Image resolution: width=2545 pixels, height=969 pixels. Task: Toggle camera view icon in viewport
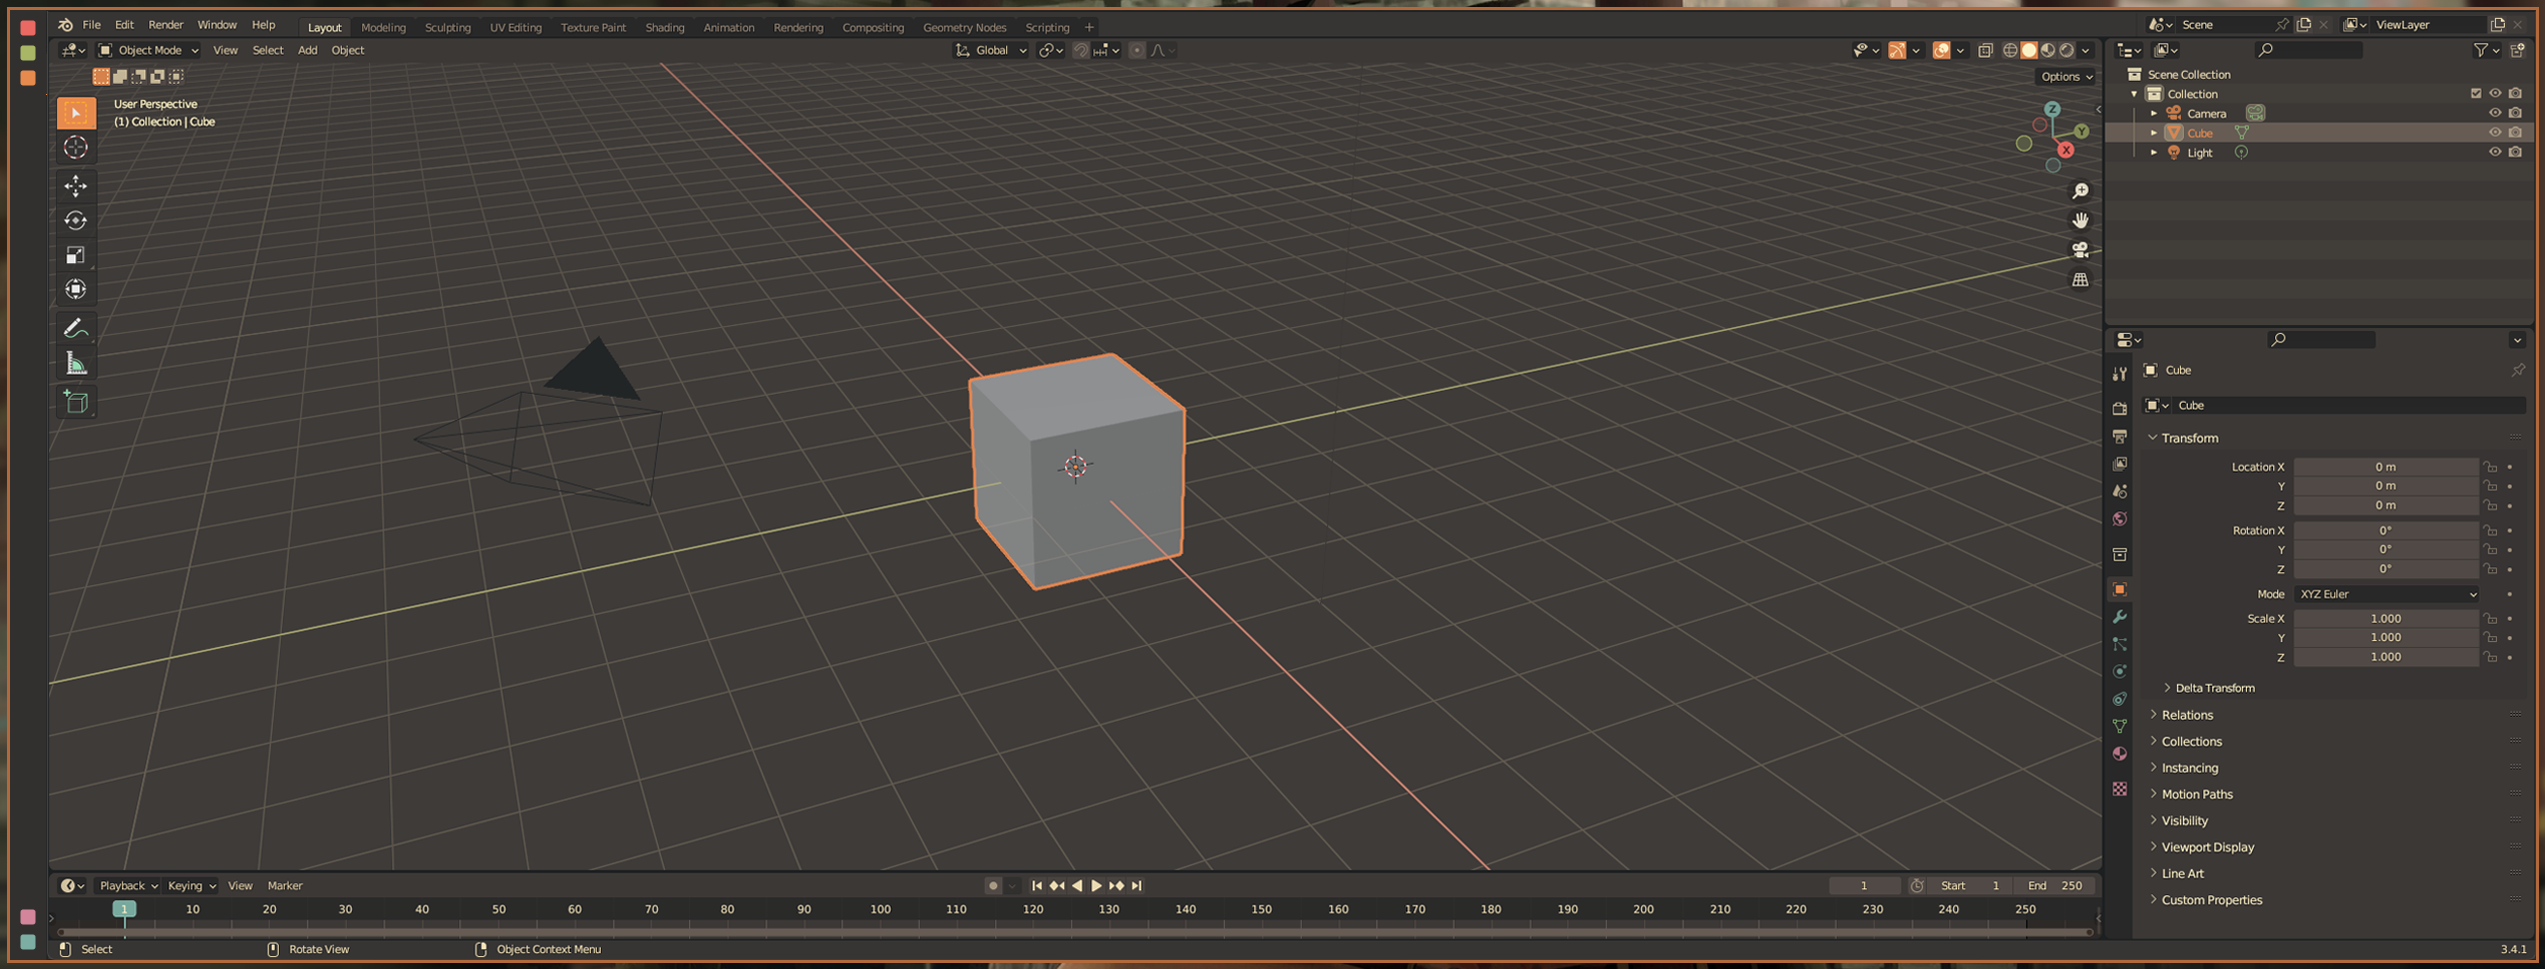point(2080,250)
